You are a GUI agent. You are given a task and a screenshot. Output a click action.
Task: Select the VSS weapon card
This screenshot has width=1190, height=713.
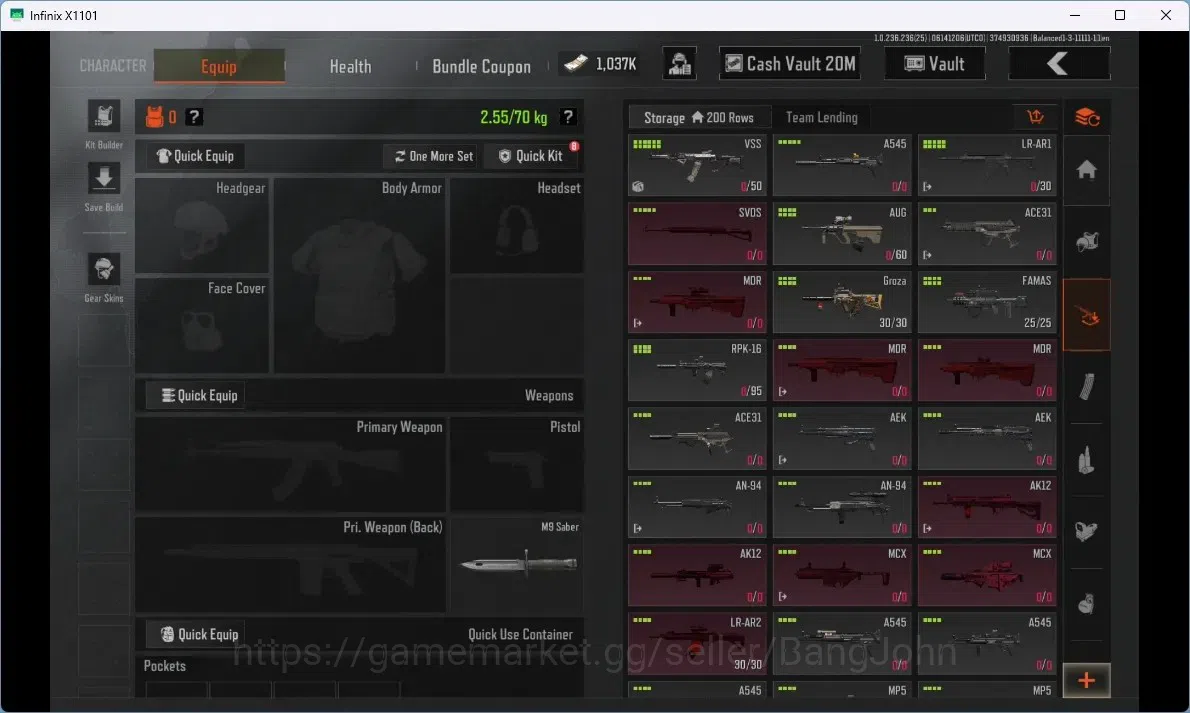tap(697, 166)
